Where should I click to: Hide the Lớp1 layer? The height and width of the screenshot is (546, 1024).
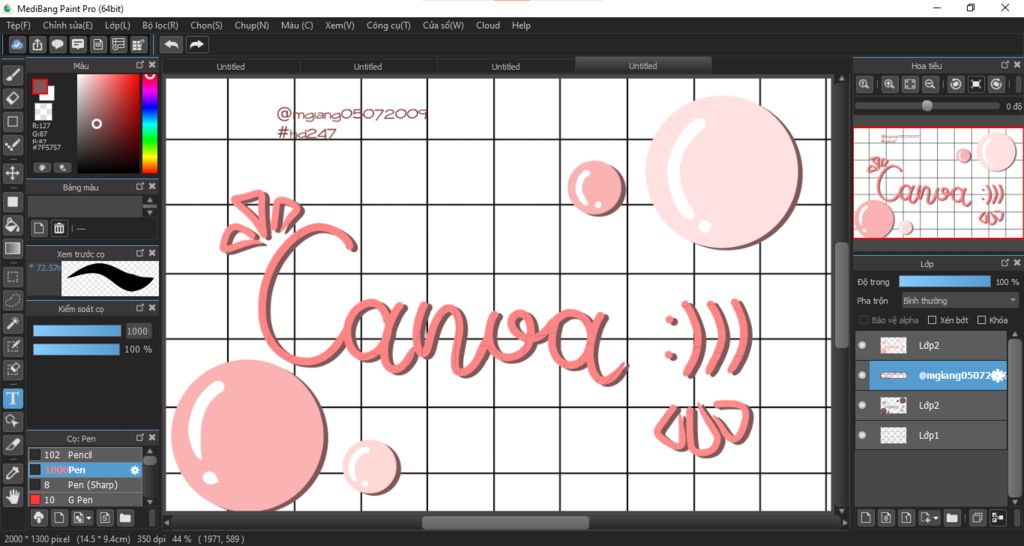pyautogui.click(x=862, y=435)
